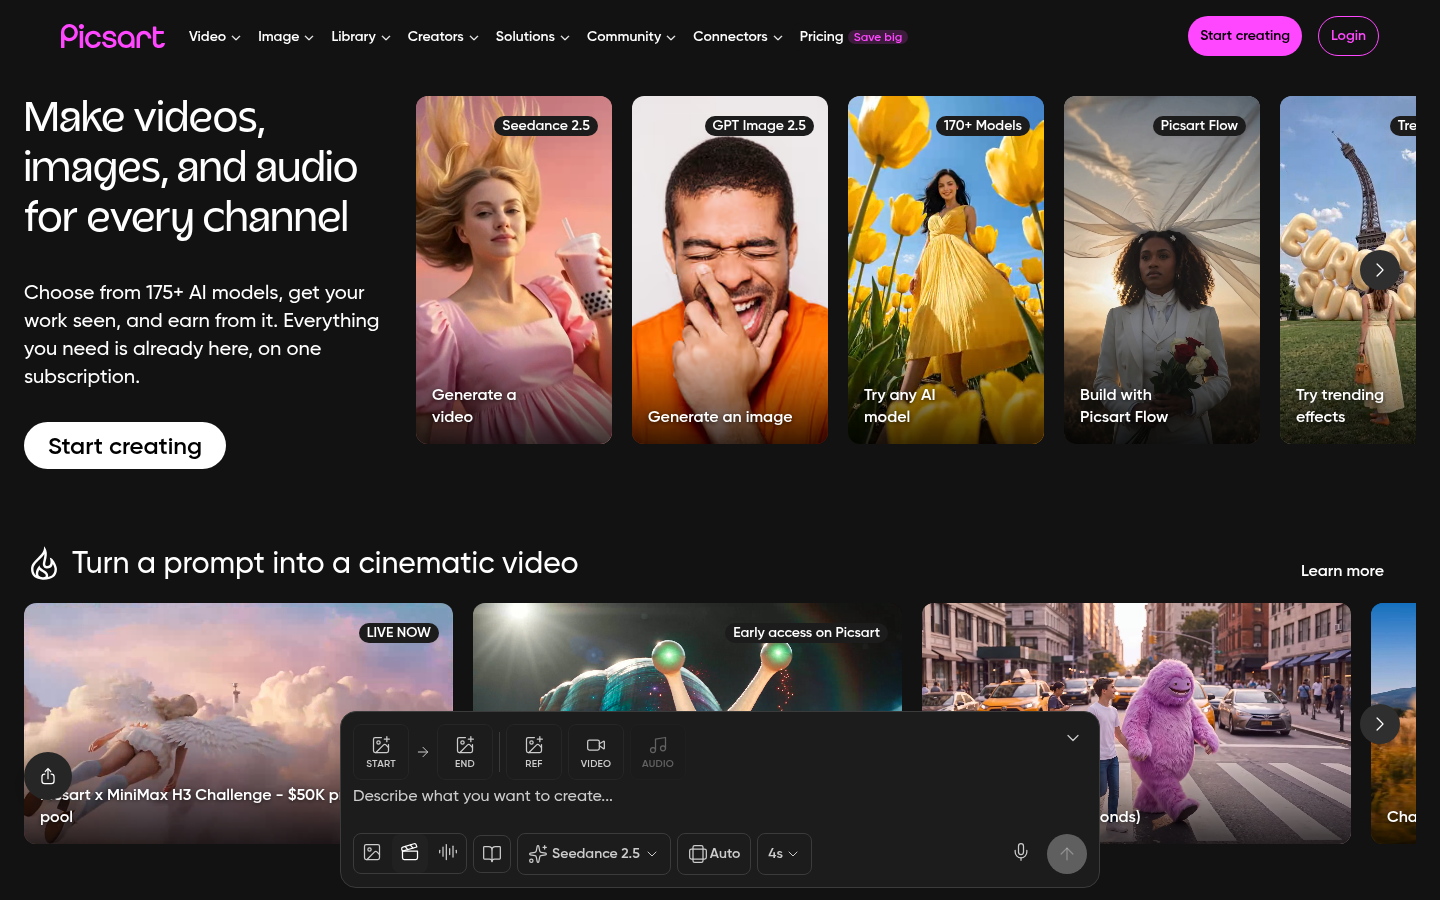The height and width of the screenshot is (900, 1440).
Task: Click the Turn a prompt into a cinematic video heading
Action: pos(325,563)
